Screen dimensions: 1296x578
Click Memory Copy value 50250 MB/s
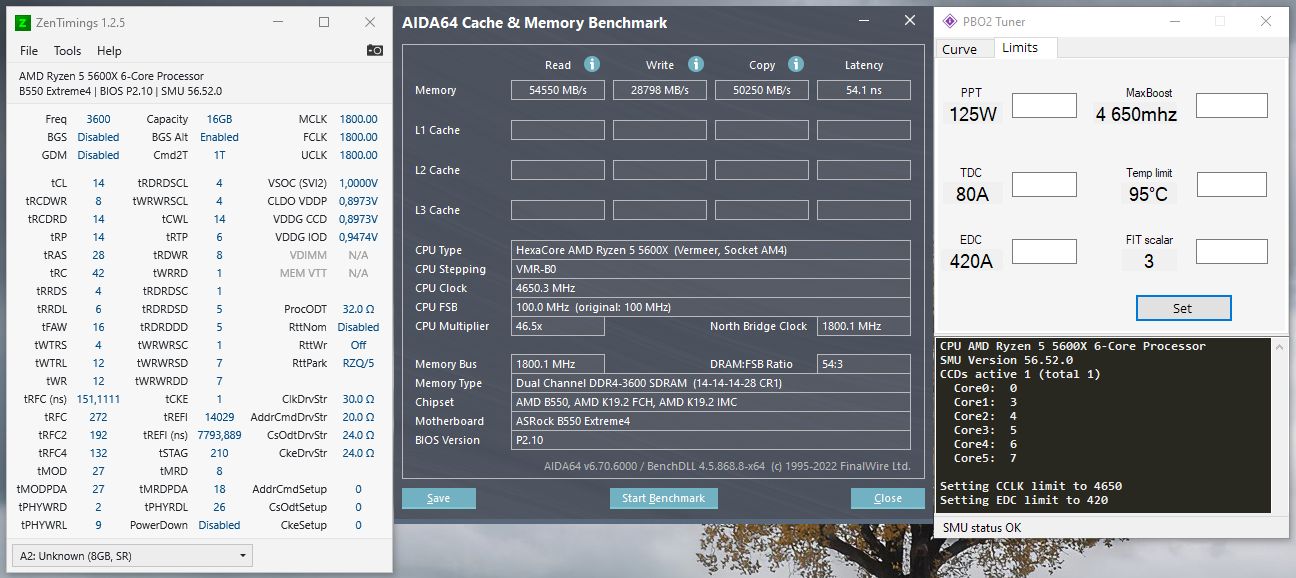(762, 90)
